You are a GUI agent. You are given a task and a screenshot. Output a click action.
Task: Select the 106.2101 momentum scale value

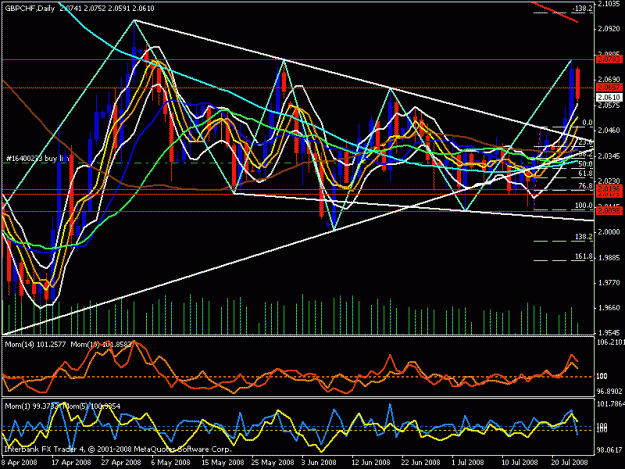611,343
